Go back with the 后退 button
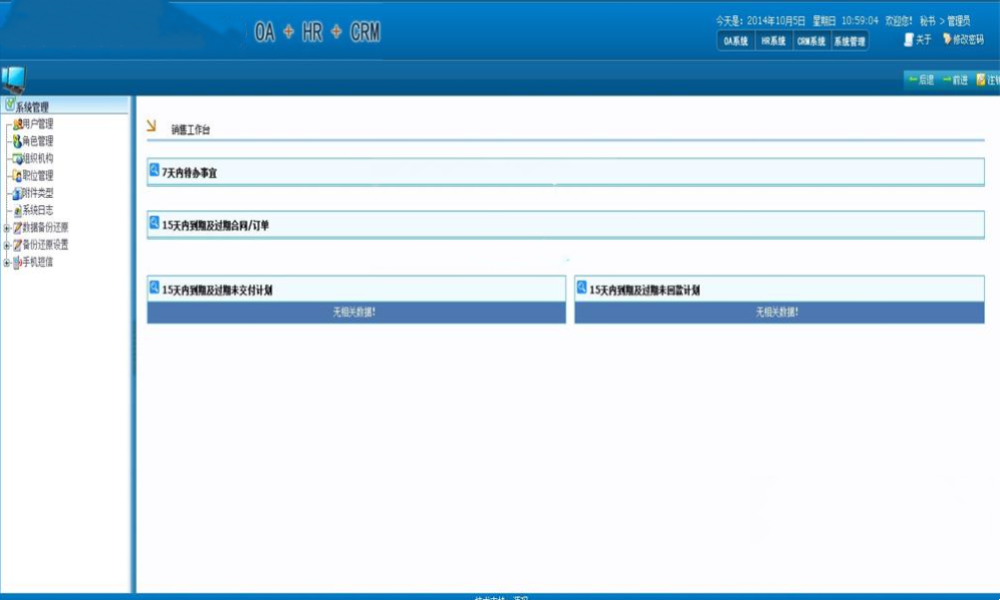 [x=922, y=80]
